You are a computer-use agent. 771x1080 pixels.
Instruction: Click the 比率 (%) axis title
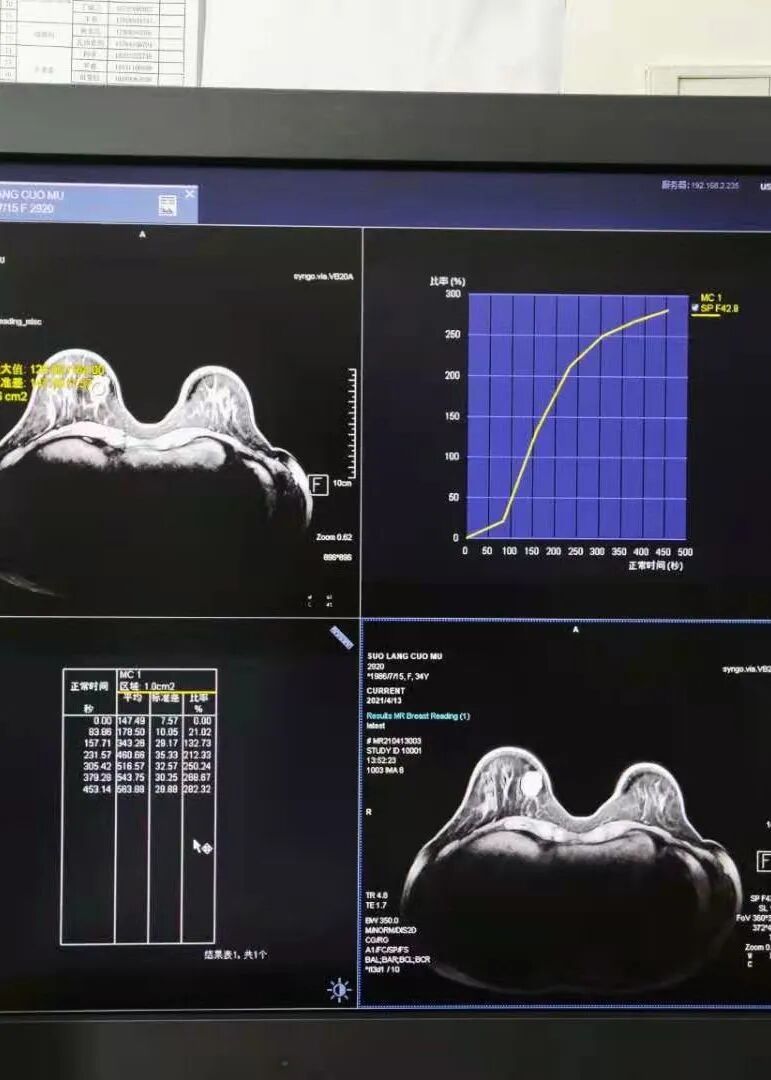coord(447,281)
